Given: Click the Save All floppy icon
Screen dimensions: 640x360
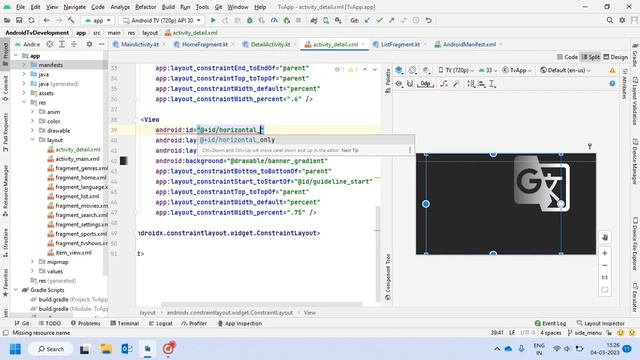Looking at the screenshot, I should tap(19, 20).
